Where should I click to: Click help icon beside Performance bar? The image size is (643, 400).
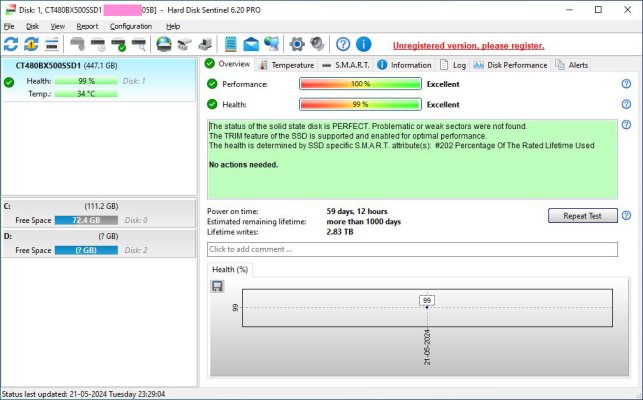point(626,84)
